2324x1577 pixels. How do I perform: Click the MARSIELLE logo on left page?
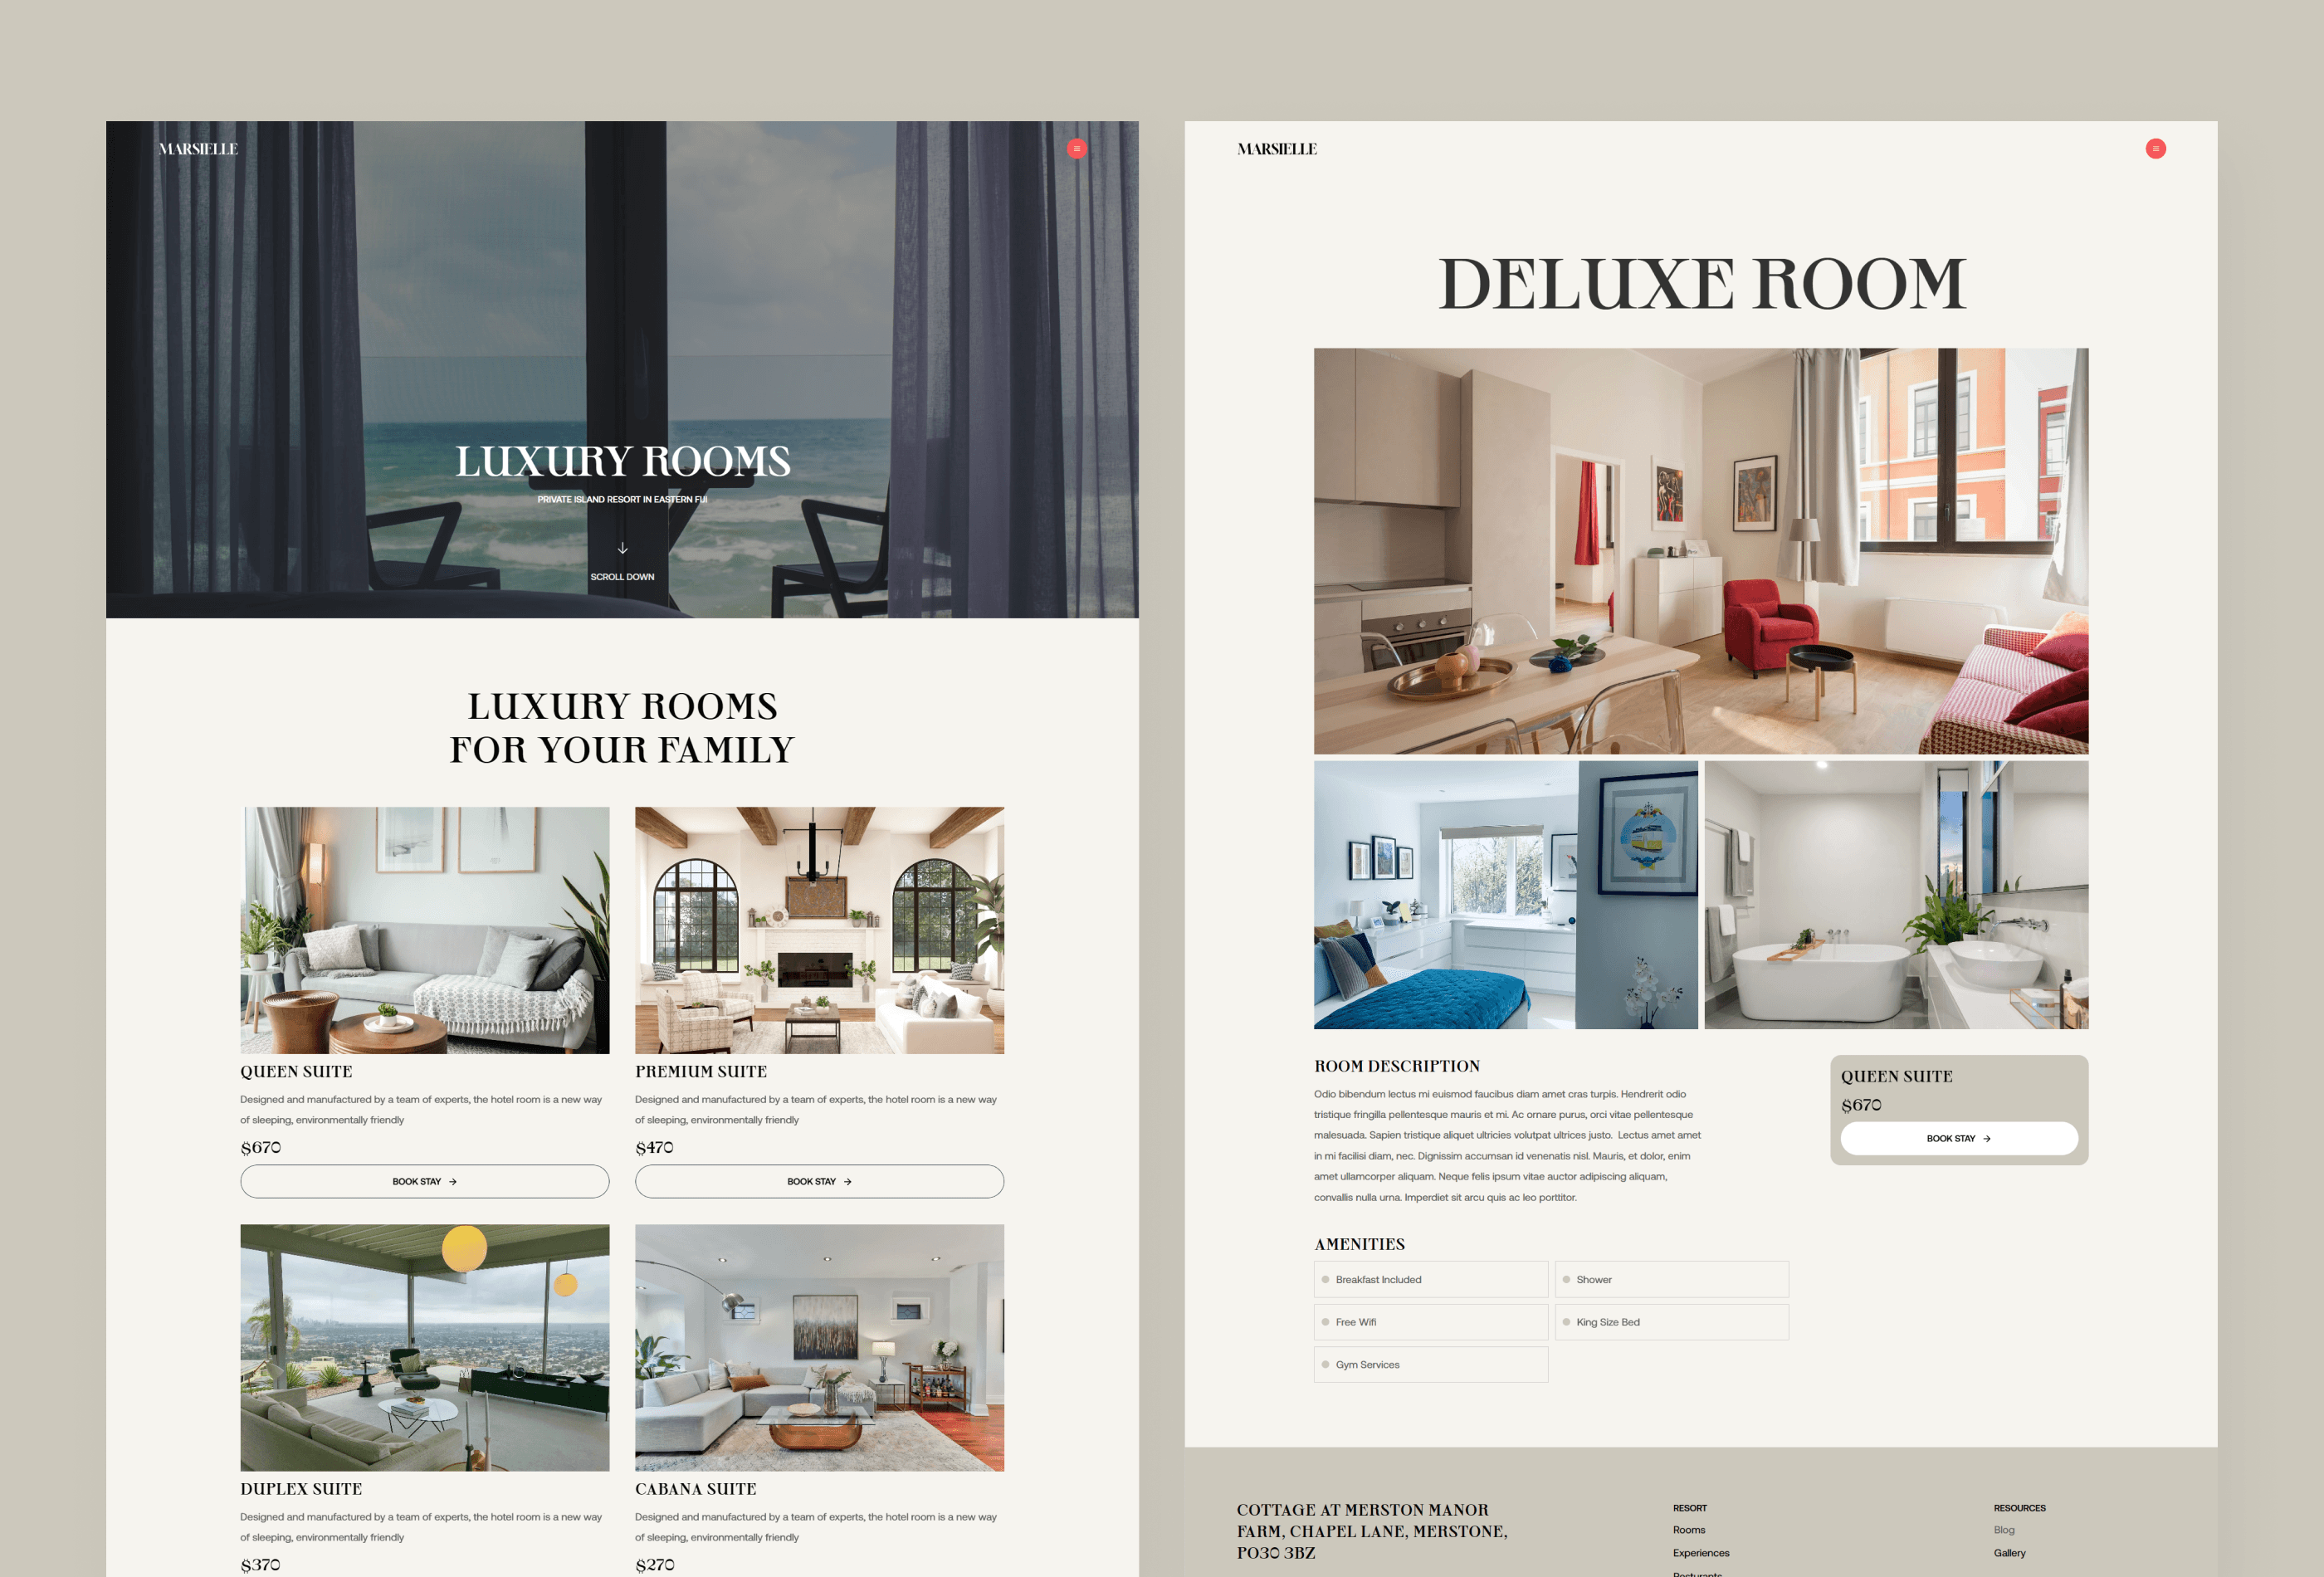(x=197, y=148)
